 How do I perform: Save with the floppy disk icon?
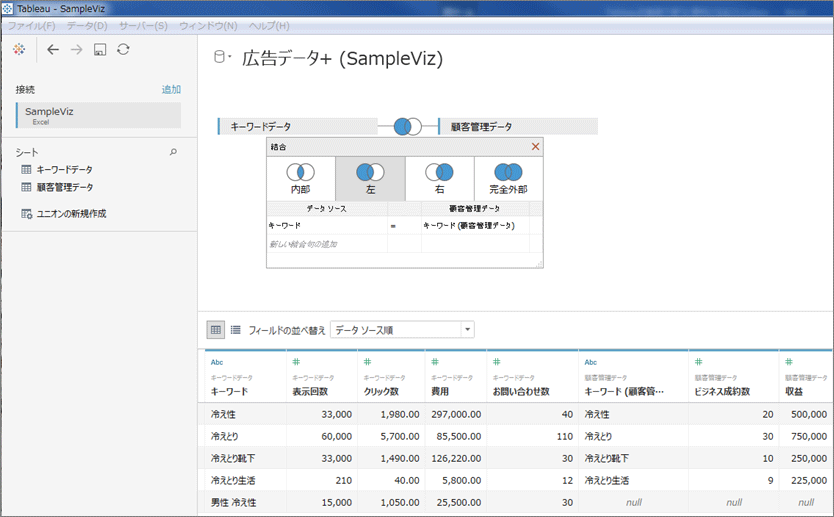(x=100, y=49)
